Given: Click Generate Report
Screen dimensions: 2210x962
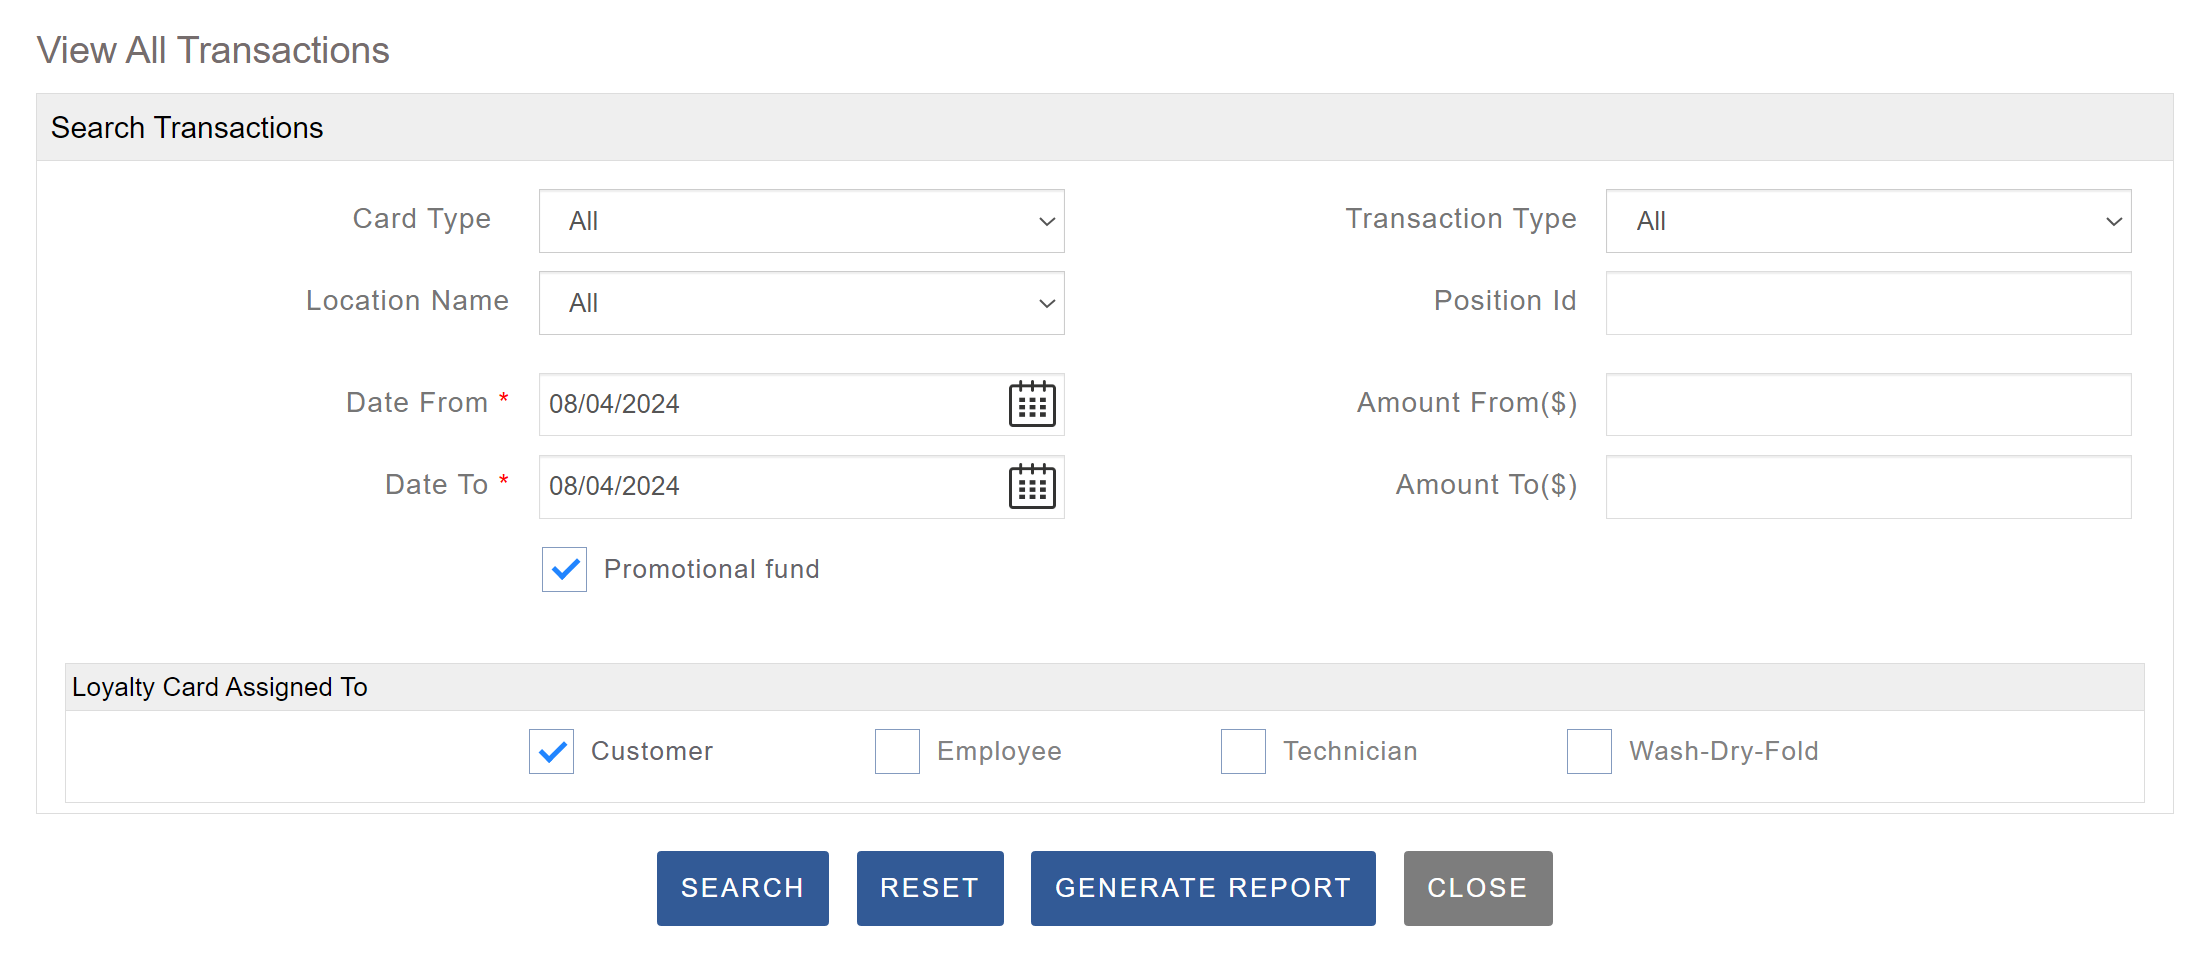Looking at the screenshot, I should (1203, 888).
